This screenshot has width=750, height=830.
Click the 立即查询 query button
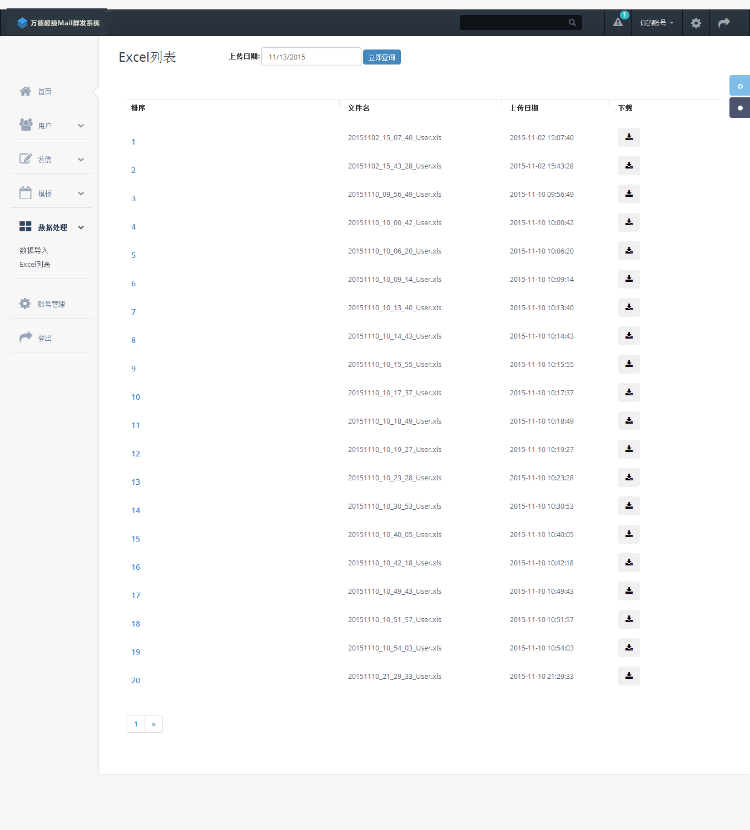point(382,57)
